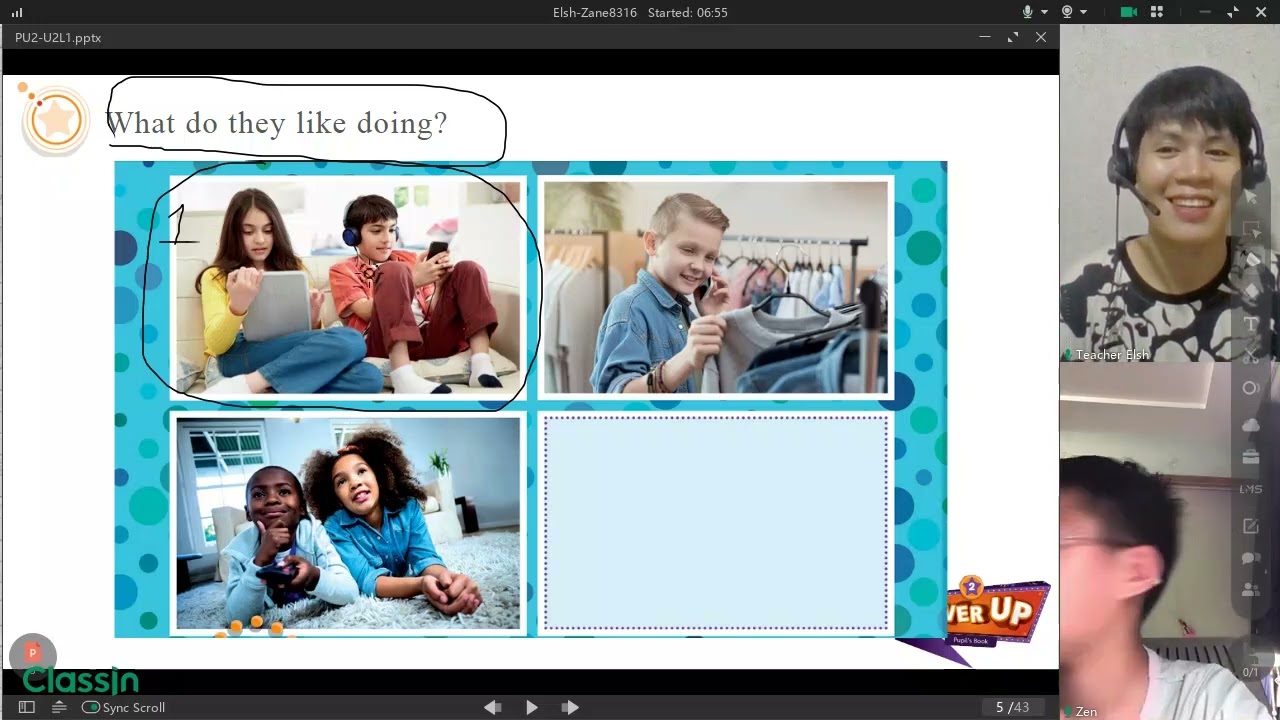This screenshot has height=720, width=1280.
Task: Click Zen student video feed
Action: (x=1169, y=541)
